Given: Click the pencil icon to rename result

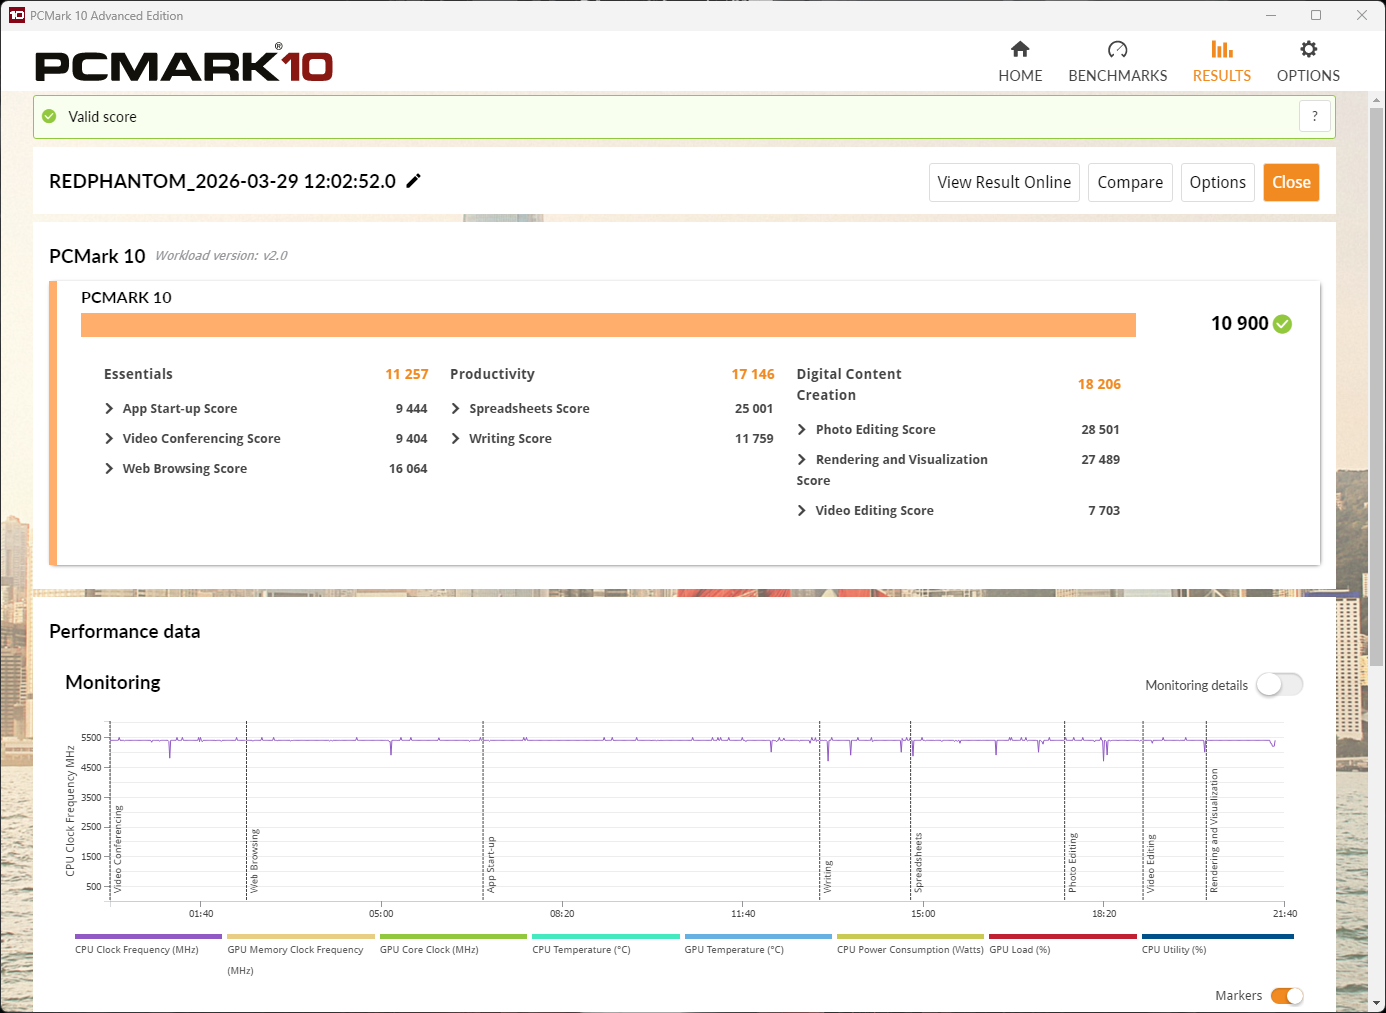Looking at the screenshot, I should [x=413, y=181].
